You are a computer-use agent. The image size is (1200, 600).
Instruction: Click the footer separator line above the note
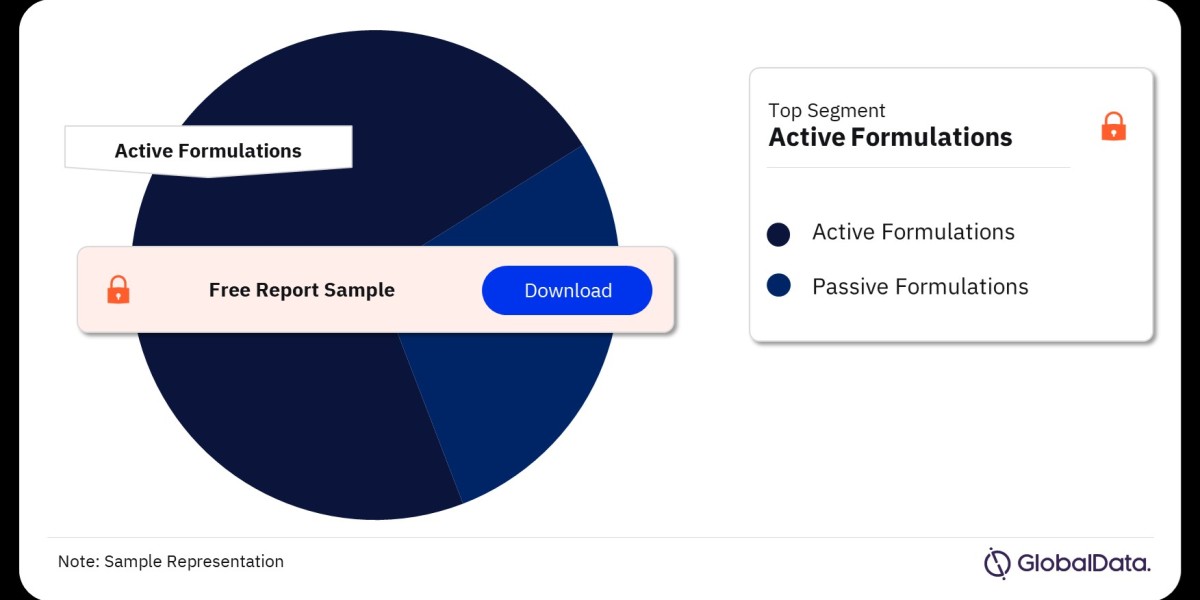click(x=600, y=538)
